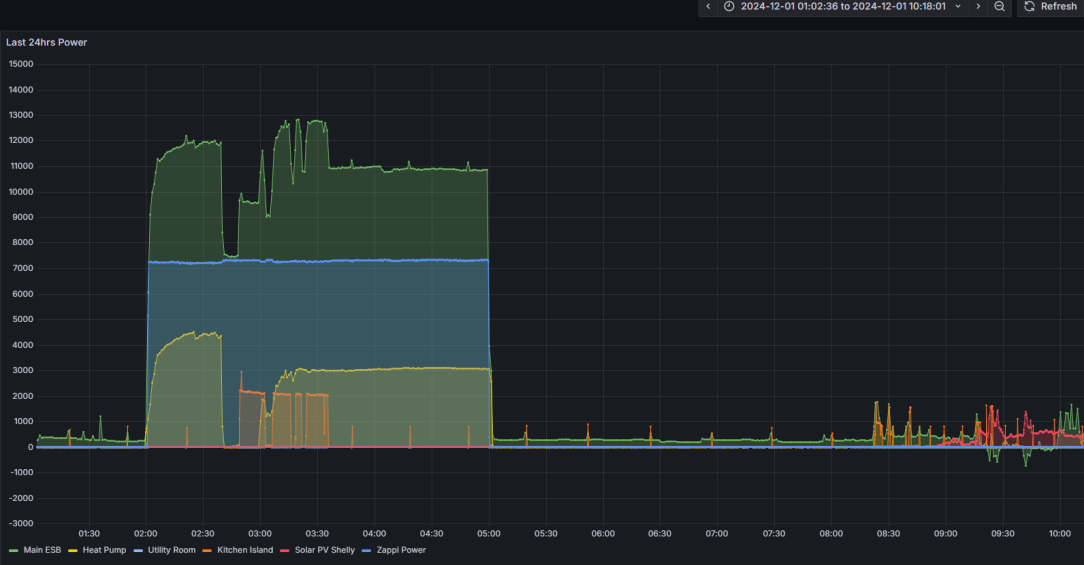Zoom out time range magnifier icon
The image size is (1084, 565).
point(1000,6)
